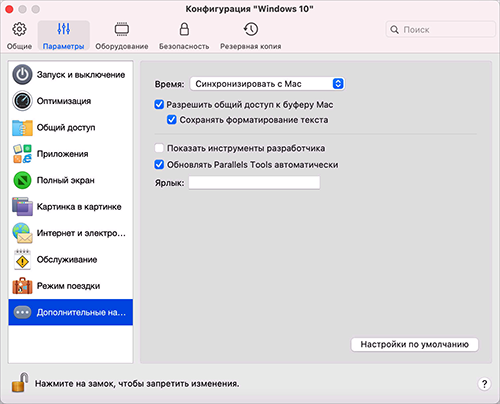Close the configuration window with red button
This screenshot has height=404, width=500.
pos(9,9)
